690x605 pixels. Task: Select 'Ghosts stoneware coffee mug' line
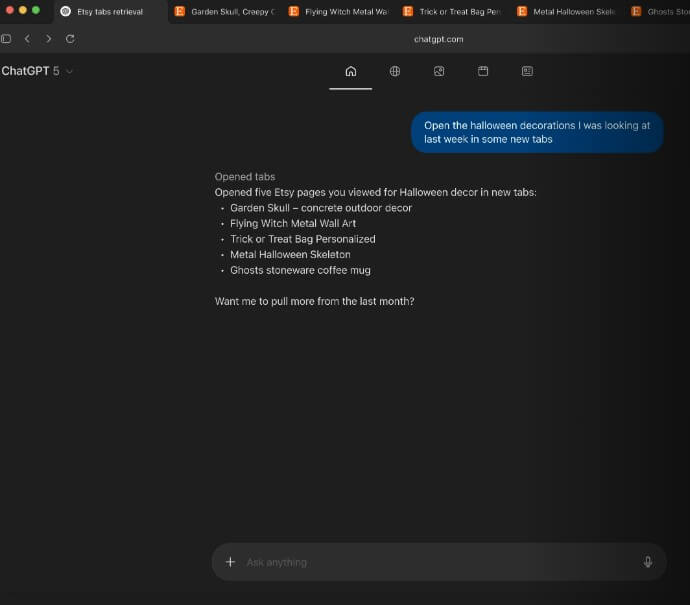(300, 270)
